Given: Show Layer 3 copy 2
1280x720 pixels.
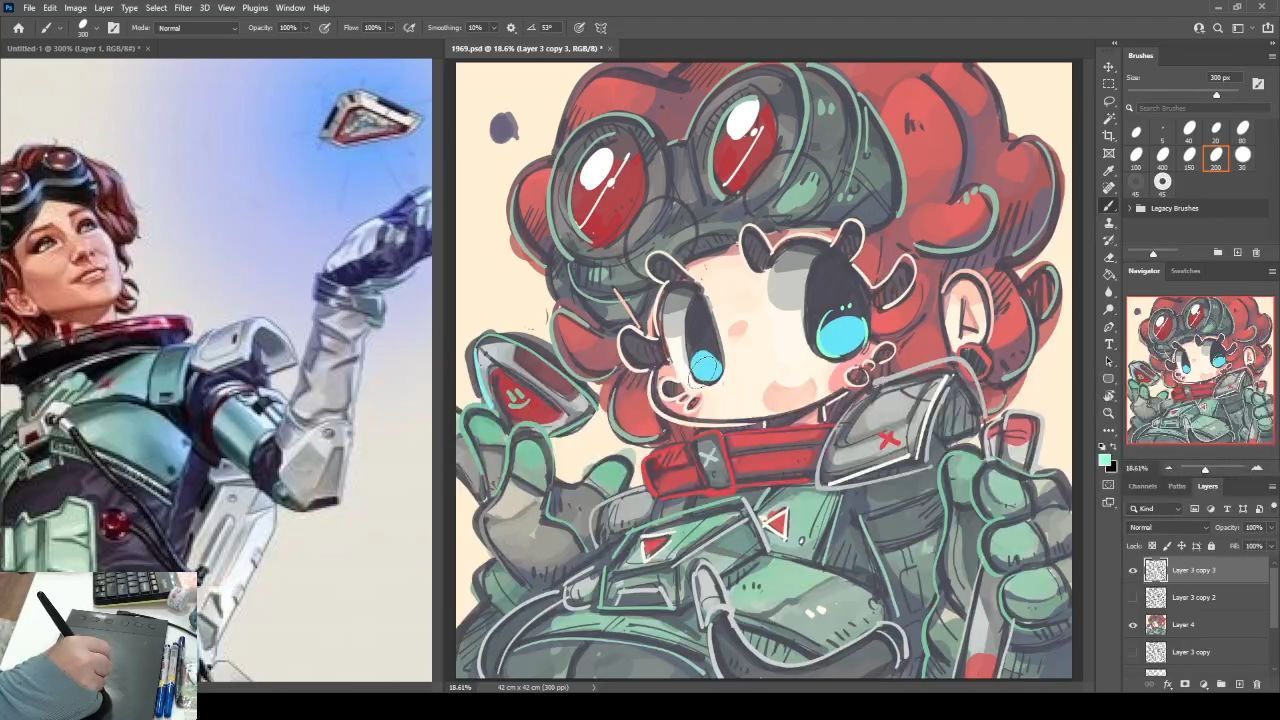Looking at the screenshot, I should click(1133, 597).
